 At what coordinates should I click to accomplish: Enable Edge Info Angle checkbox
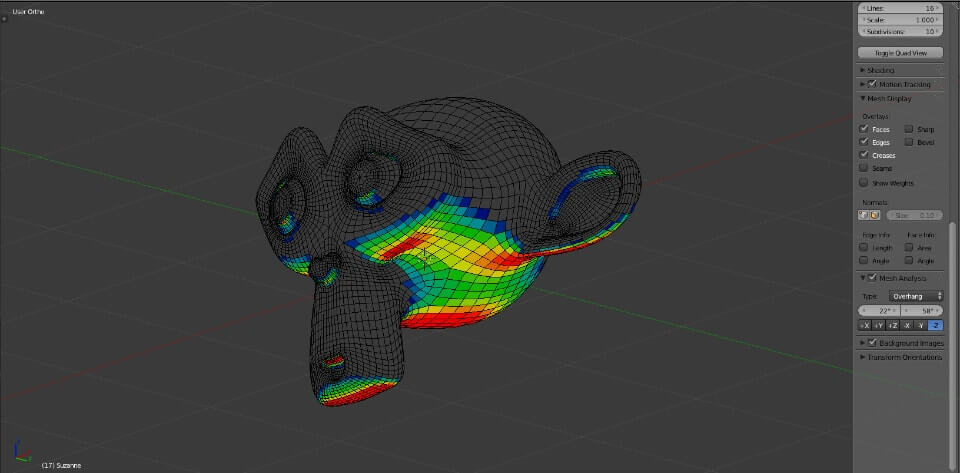(x=864, y=260)
